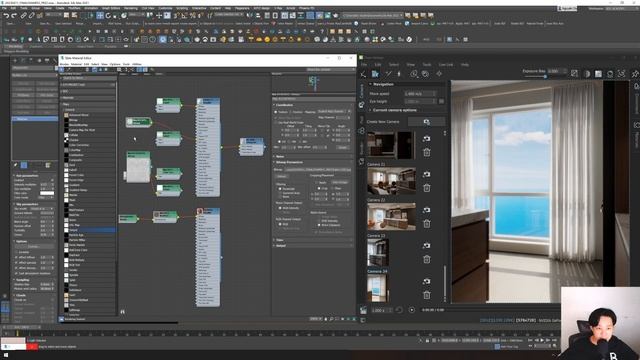Click the Reload button under Bitmap path
Viewport: 640px width, 360px height.
click(x=282, y=176)
